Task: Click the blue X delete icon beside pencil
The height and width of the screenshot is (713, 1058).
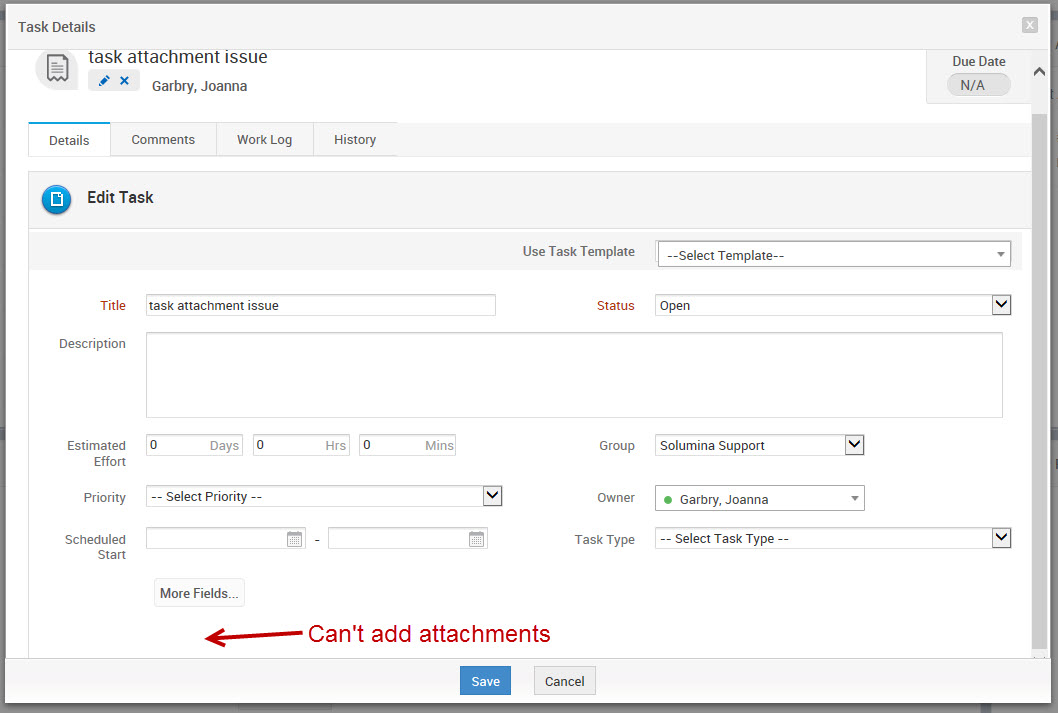Action: [x=124, y=81]
